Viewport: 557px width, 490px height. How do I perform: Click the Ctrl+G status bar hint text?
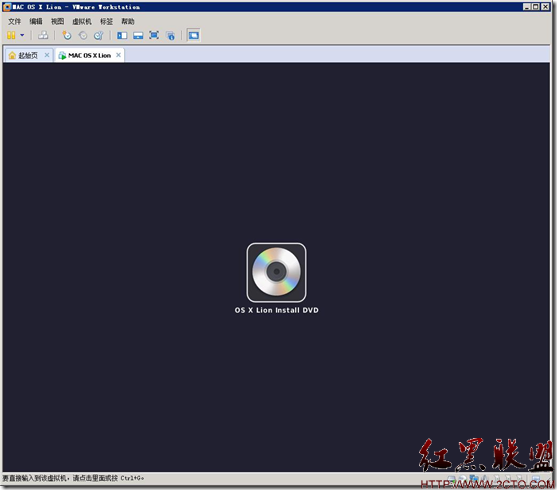73,478
